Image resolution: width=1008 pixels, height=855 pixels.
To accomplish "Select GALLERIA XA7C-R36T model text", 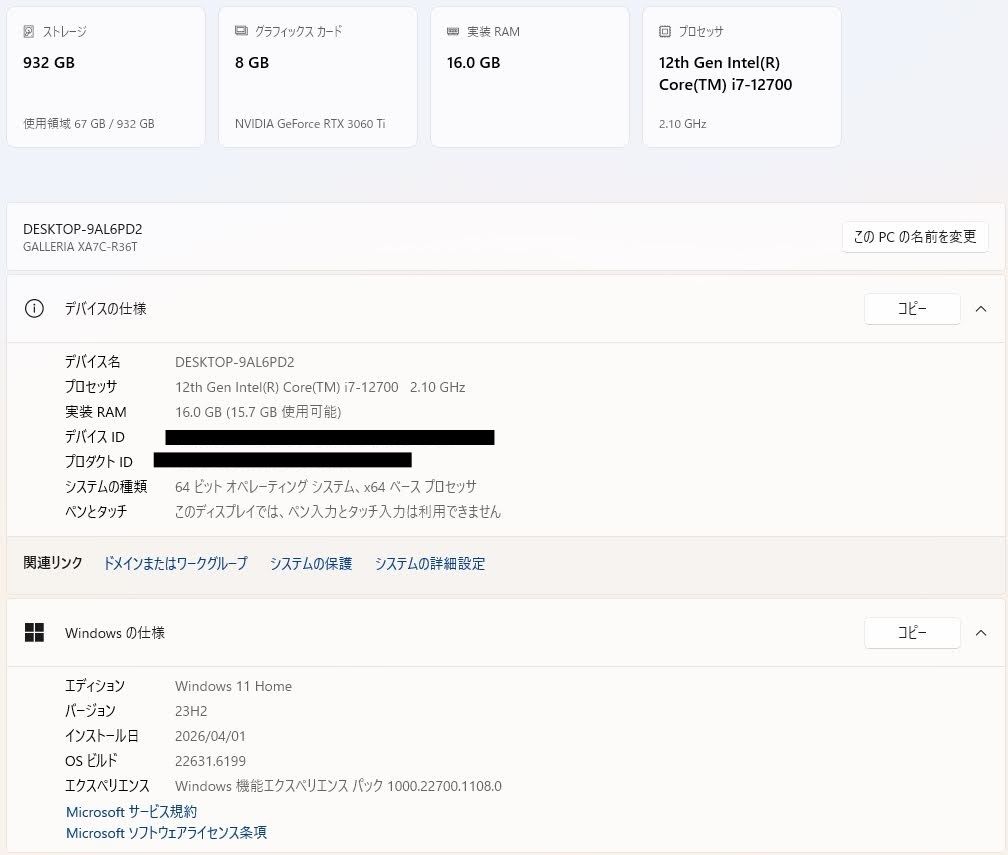I will [x=80, y=247].
